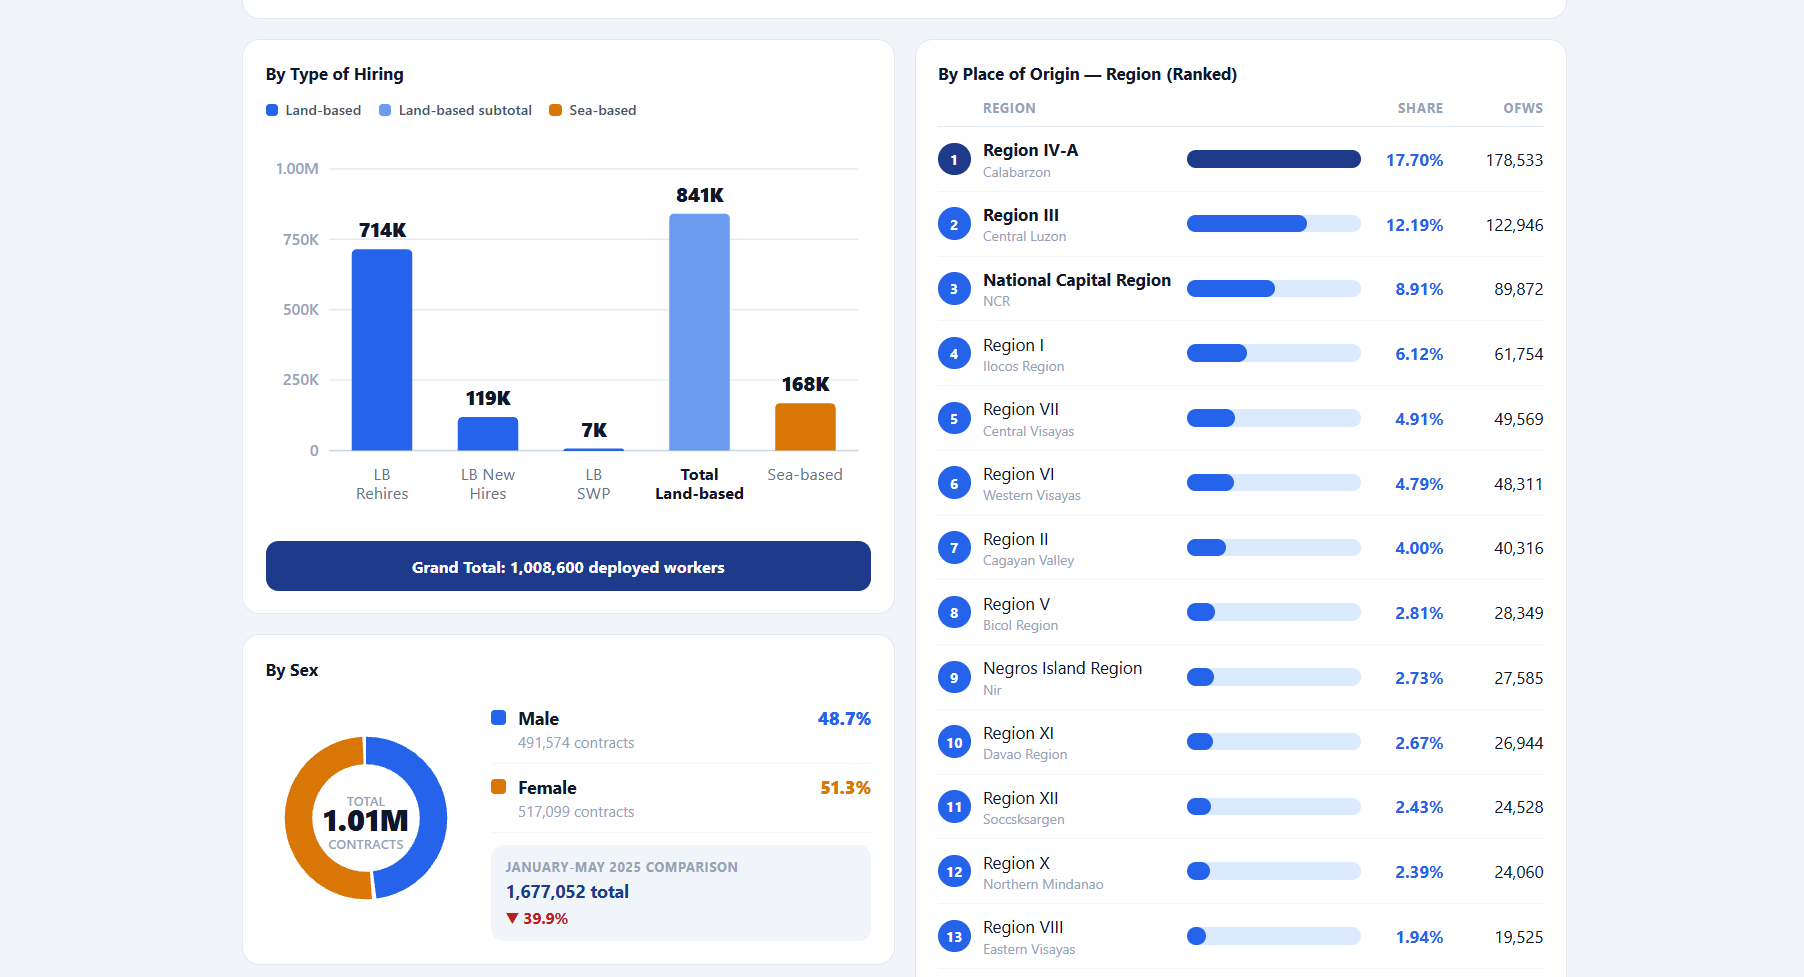The image size is (1804, 977).
Task: Click the red down-triangle 39.9% indicator
Action: click(x=537, y=918)
